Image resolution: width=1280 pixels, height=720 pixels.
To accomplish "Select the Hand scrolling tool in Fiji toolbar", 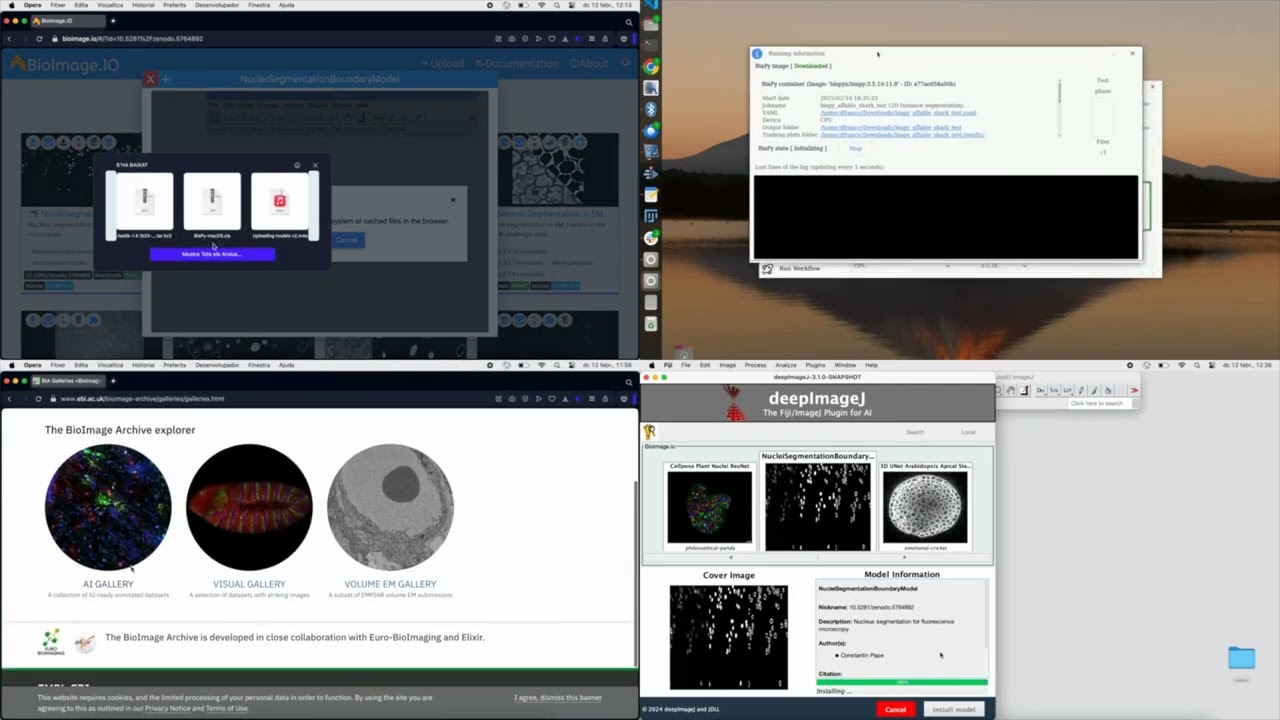I will coord(1011,390).
